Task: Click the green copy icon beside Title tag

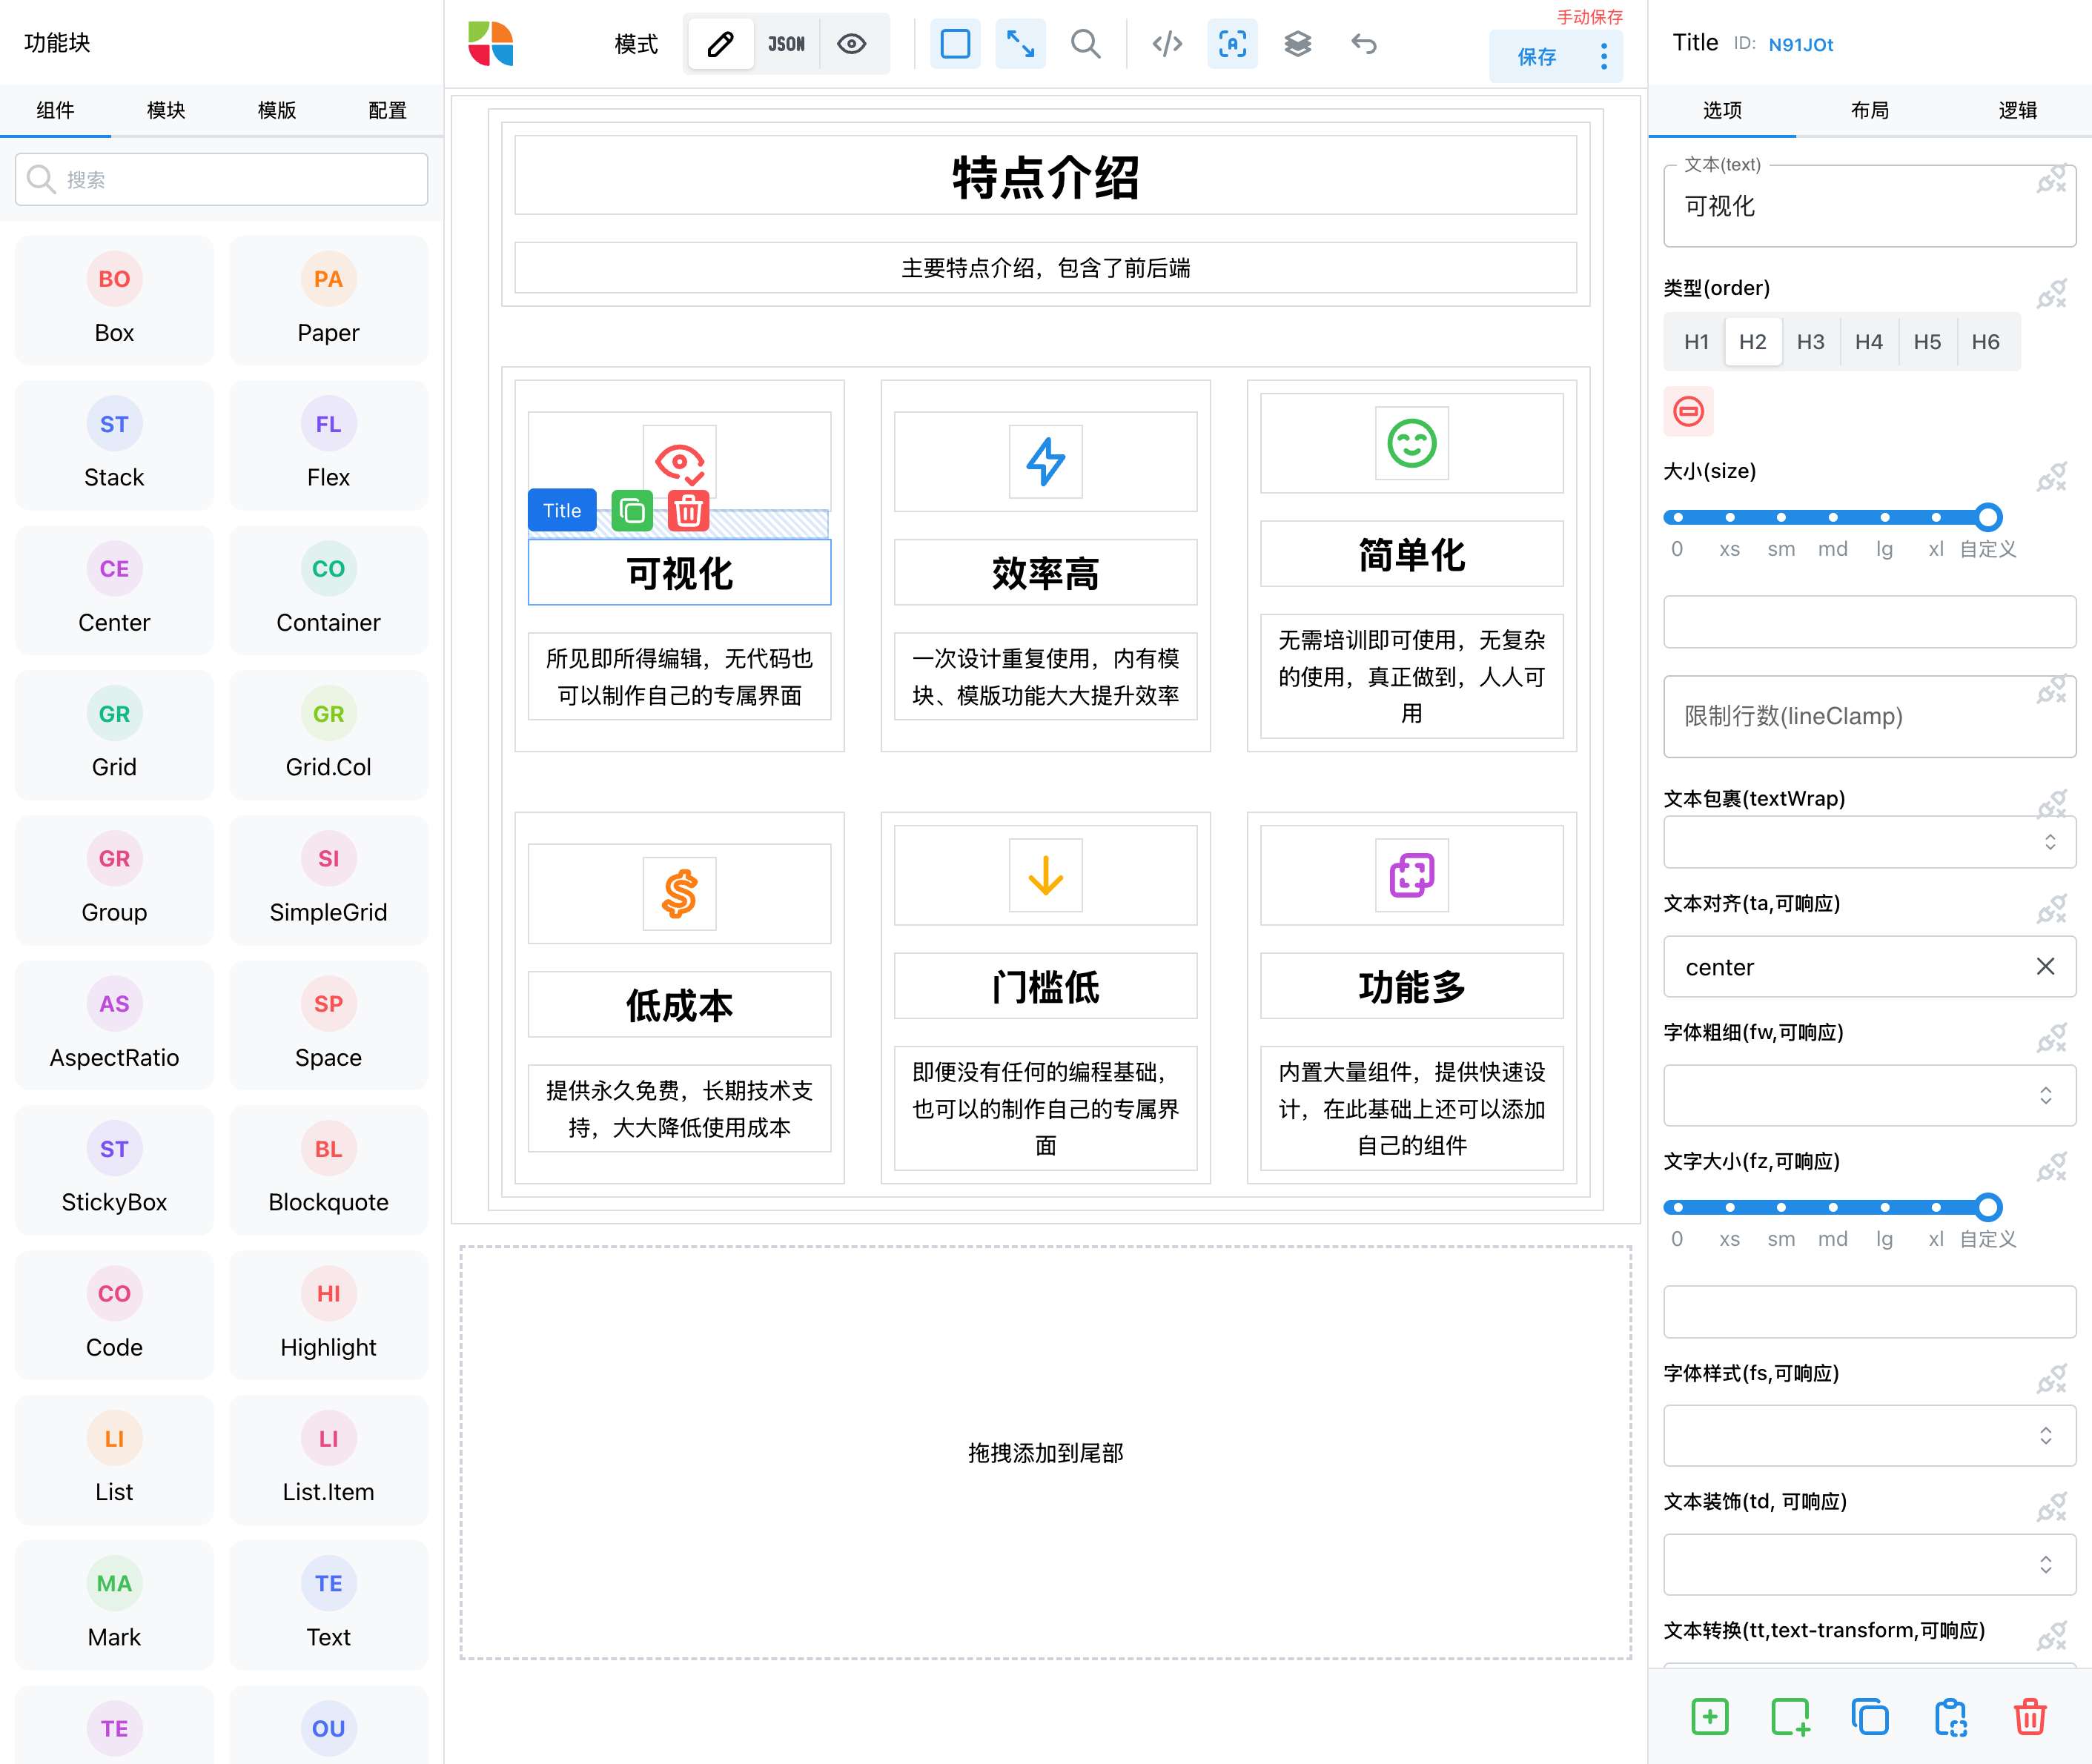Action: 632,511
